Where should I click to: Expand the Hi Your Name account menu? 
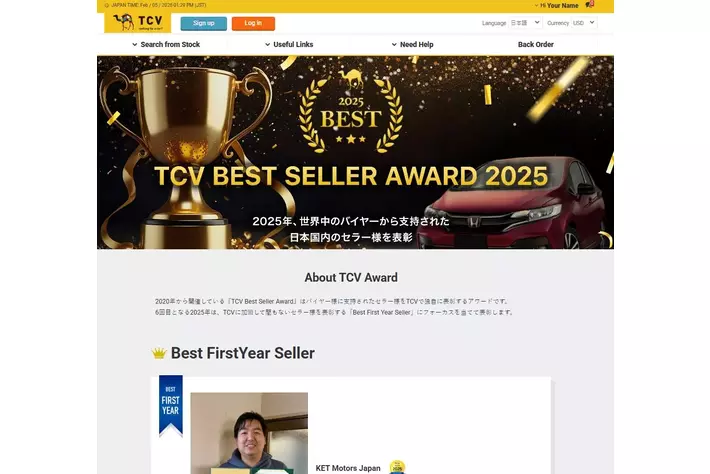pos(557,5)
